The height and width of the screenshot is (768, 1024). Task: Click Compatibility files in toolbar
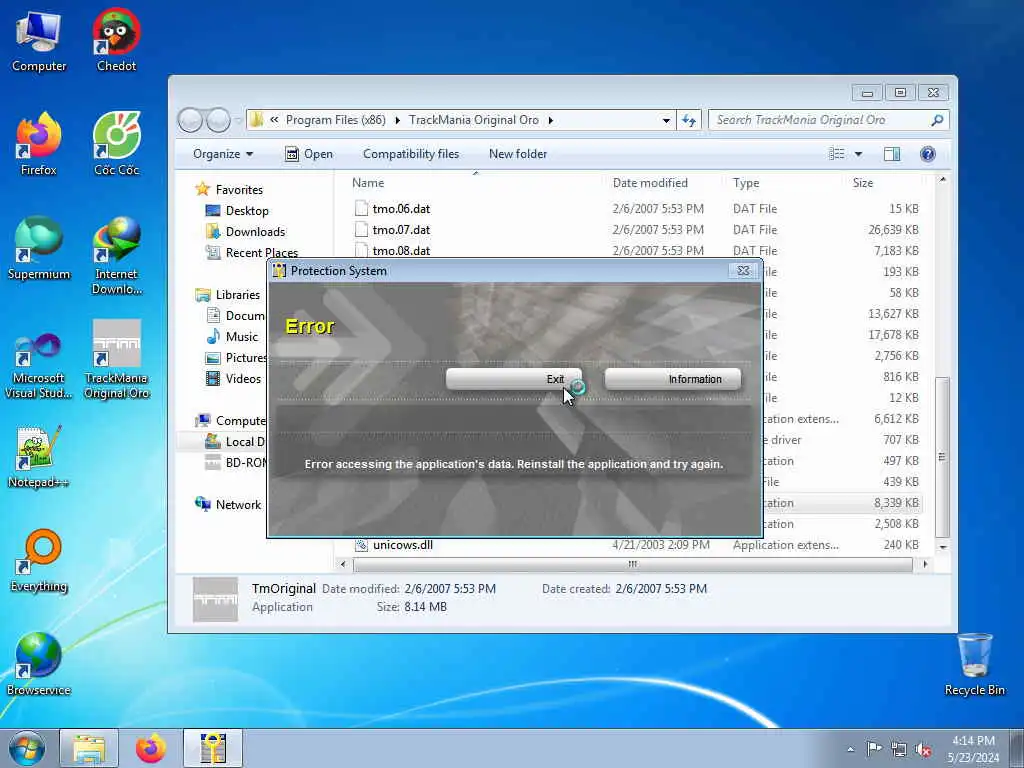[x=411, y=154]
